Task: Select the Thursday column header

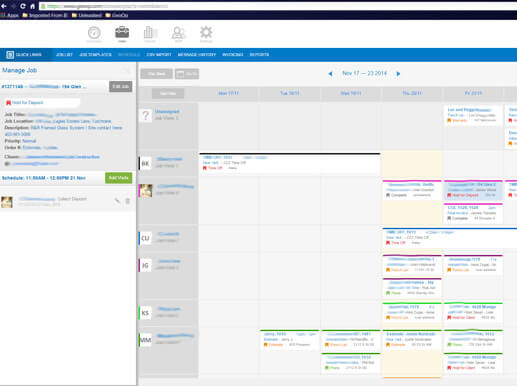Action: tap(412, 93)
